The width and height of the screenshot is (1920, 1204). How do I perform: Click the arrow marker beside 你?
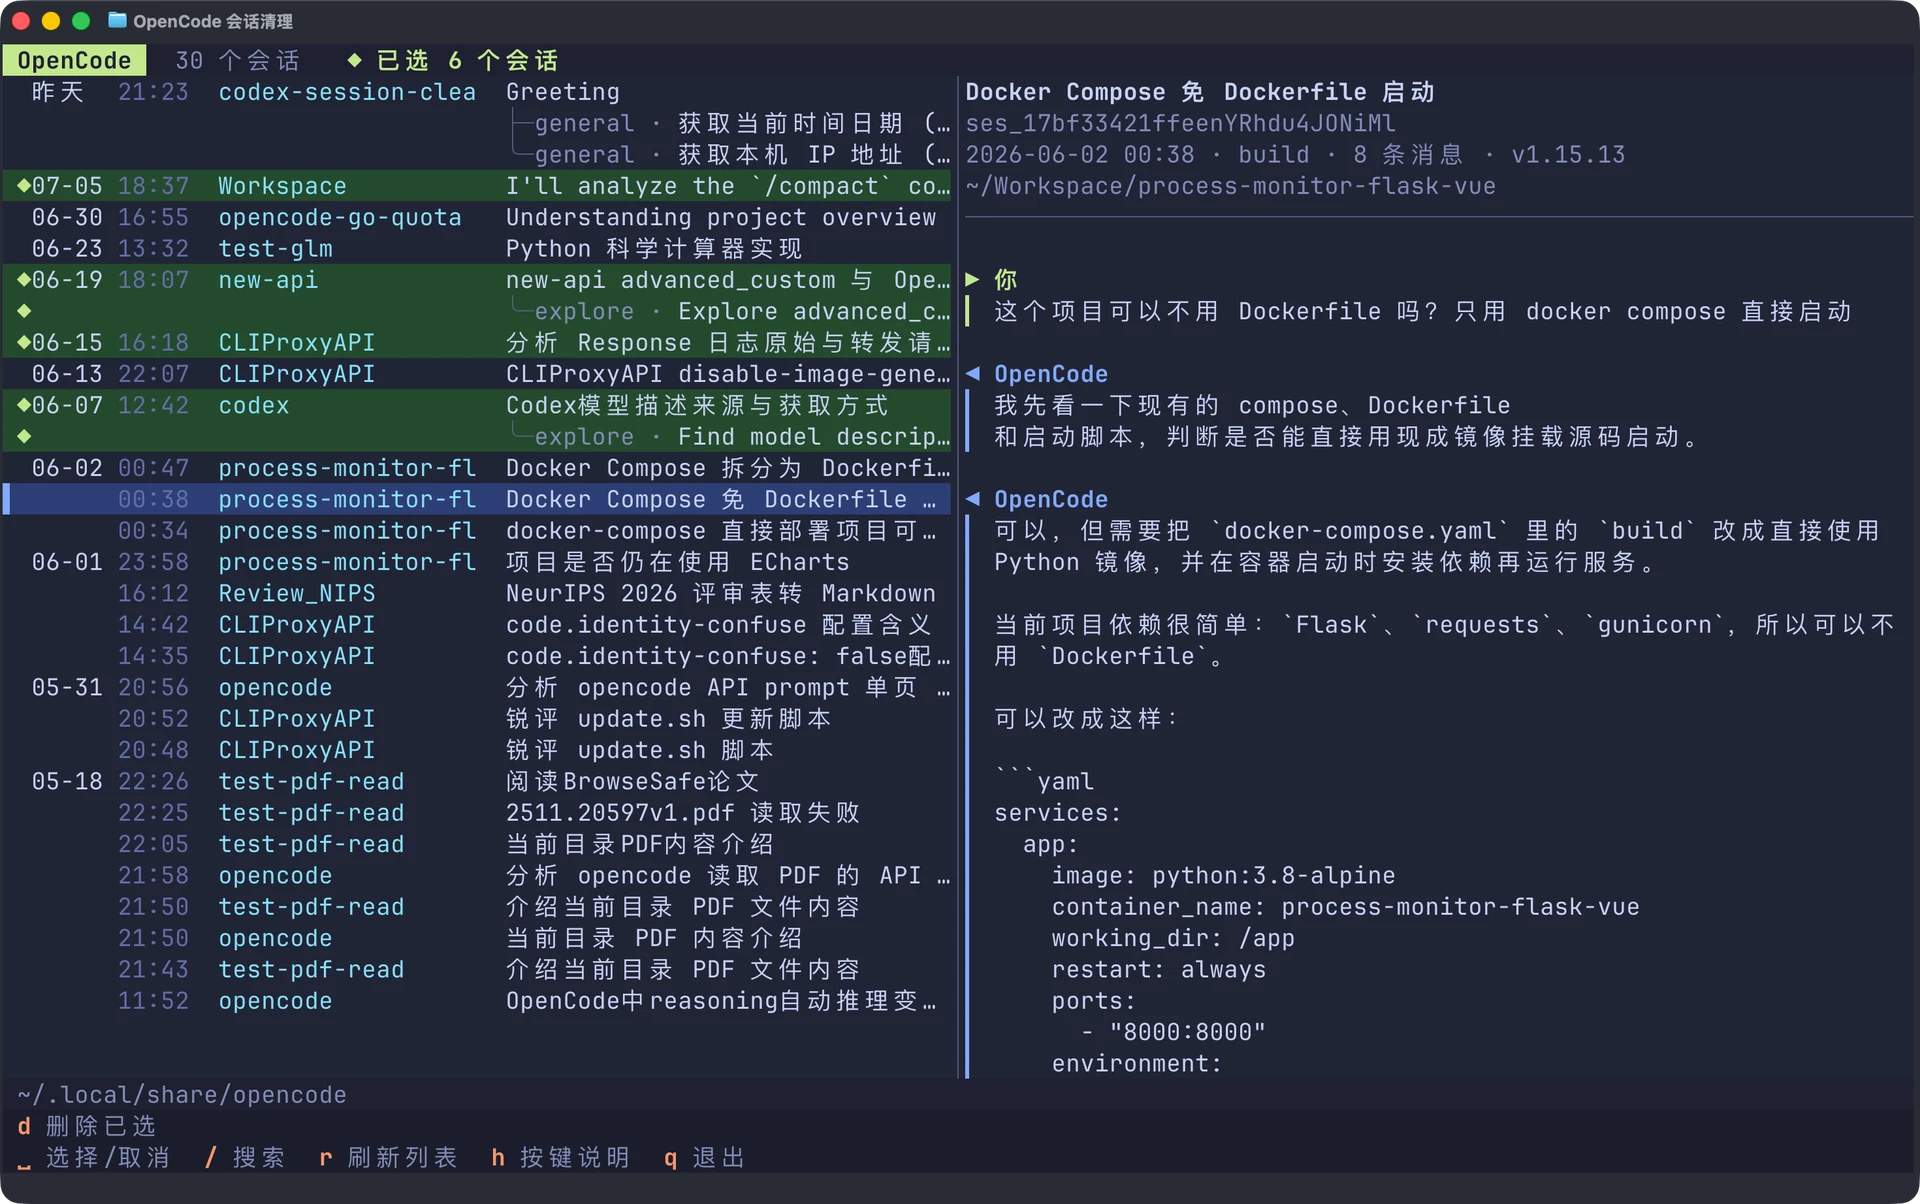tap(972, 280)
